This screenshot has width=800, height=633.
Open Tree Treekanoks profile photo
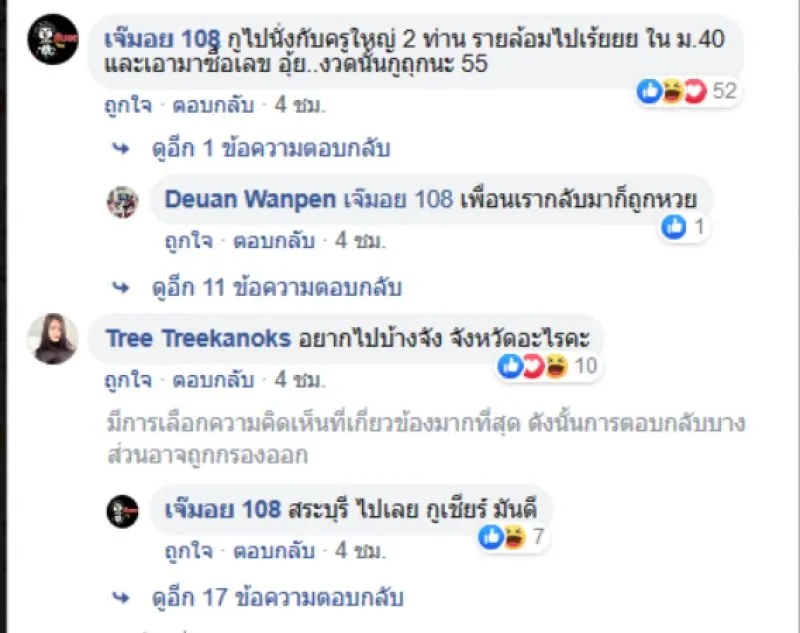(53, 339)
